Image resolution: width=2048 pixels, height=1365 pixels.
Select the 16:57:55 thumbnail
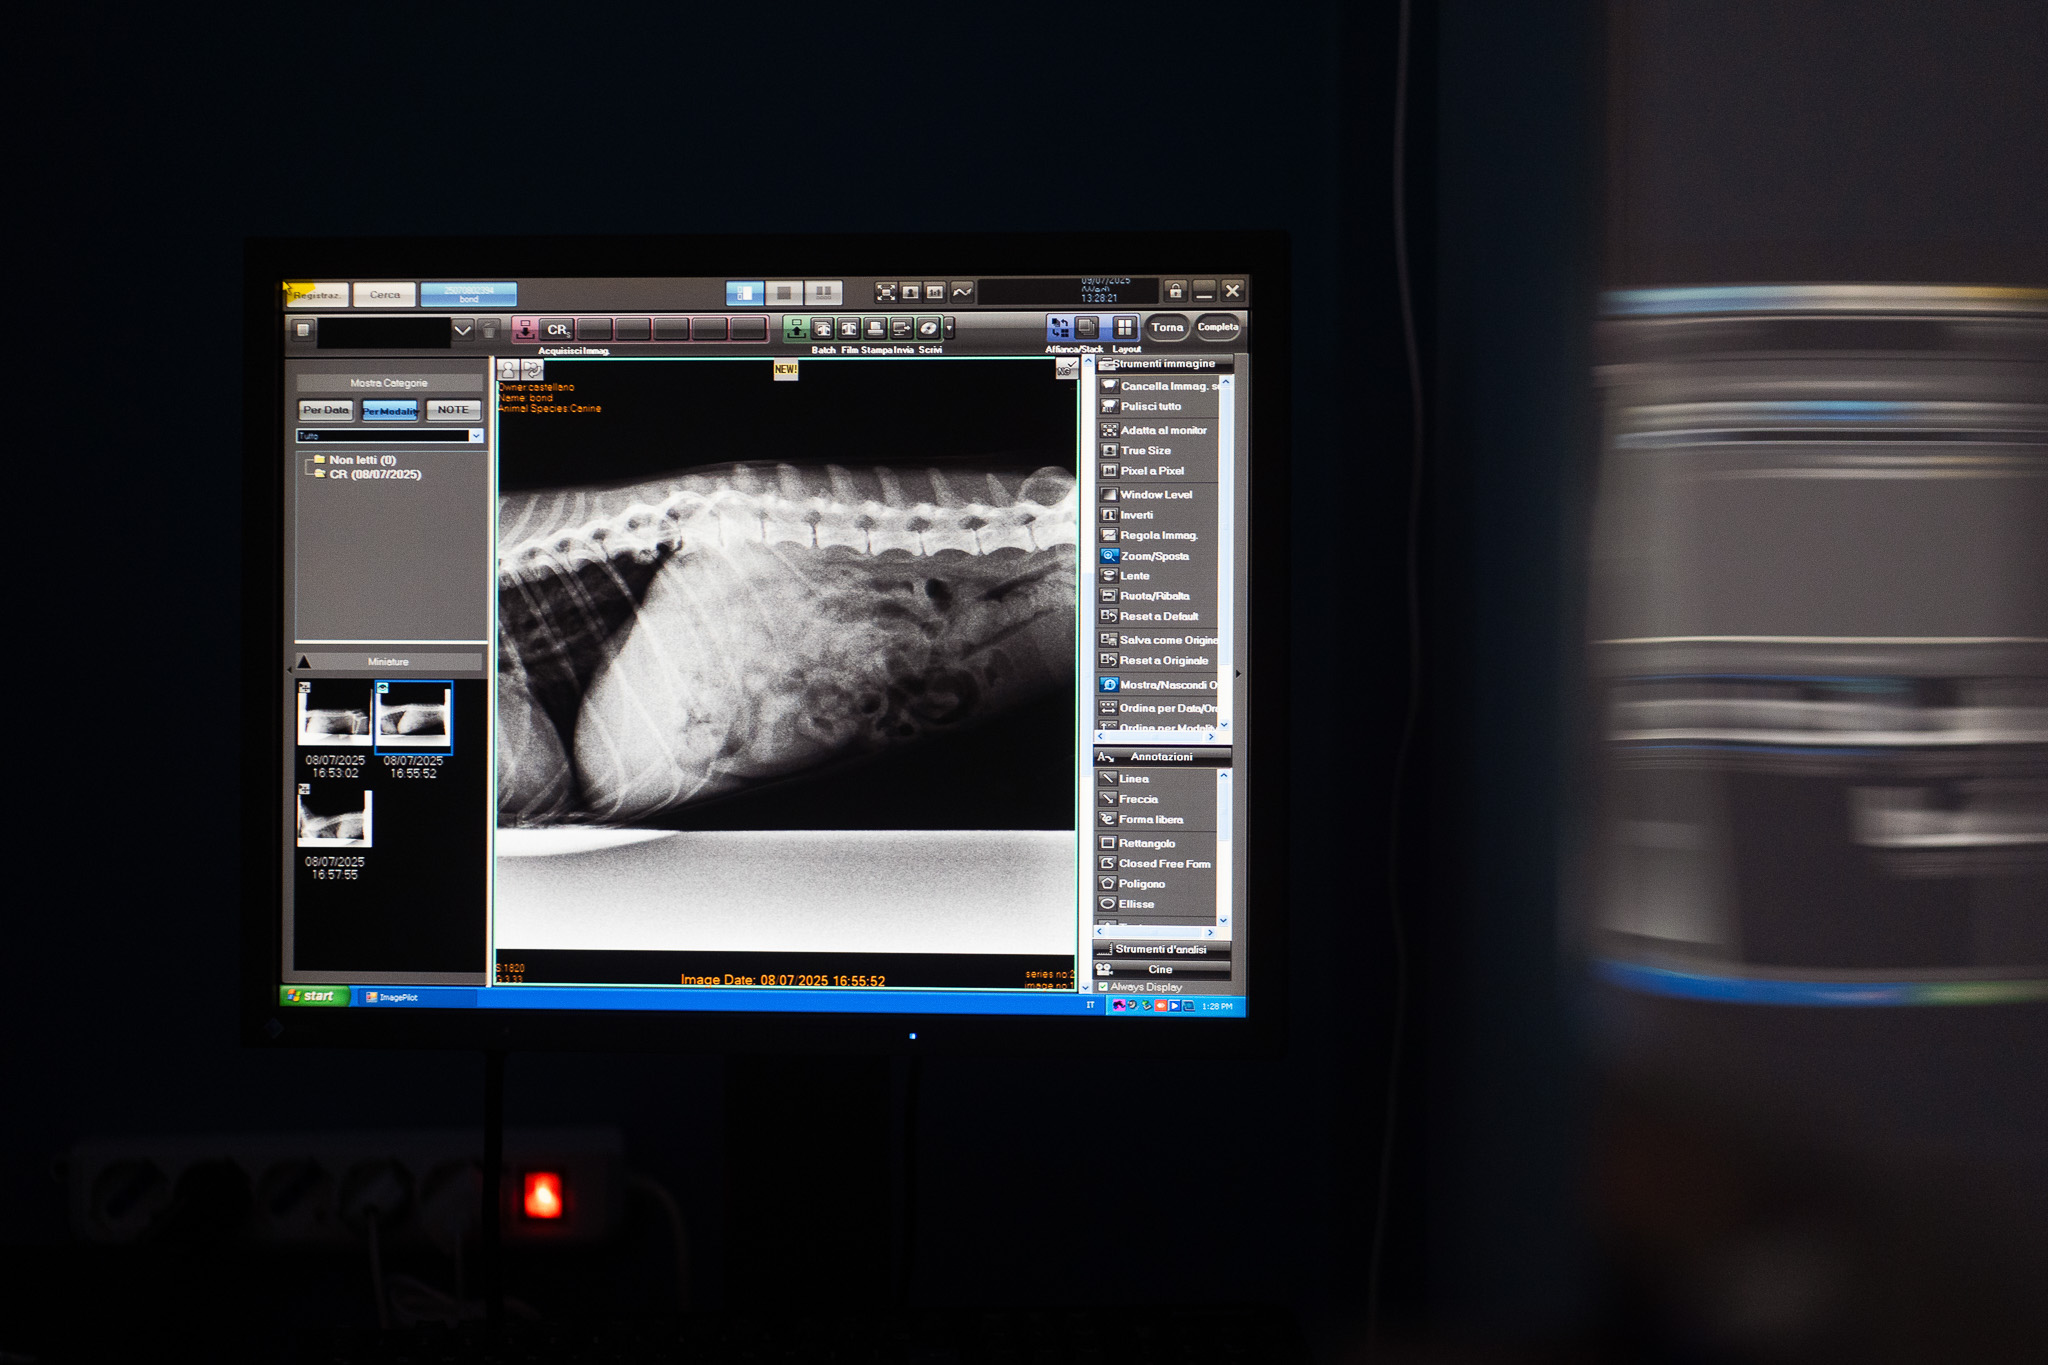pos(335,818)
